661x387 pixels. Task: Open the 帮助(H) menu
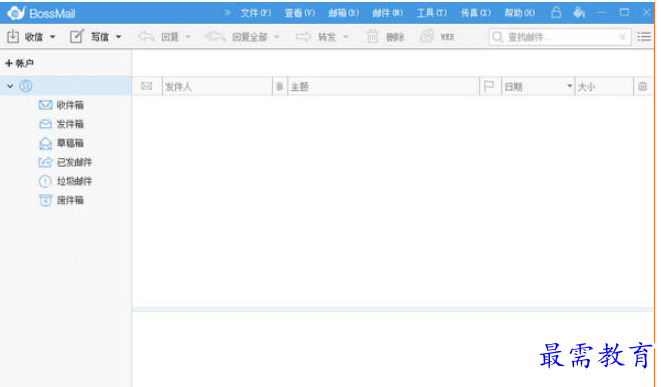519,13
